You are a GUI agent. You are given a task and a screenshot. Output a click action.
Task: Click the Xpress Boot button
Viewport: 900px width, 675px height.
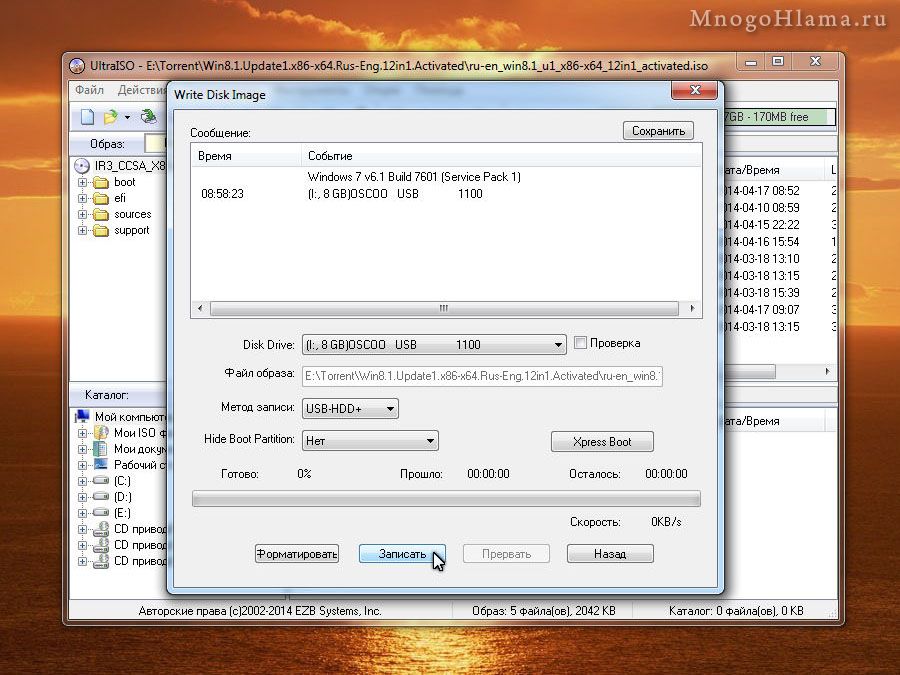coord(602,441)
